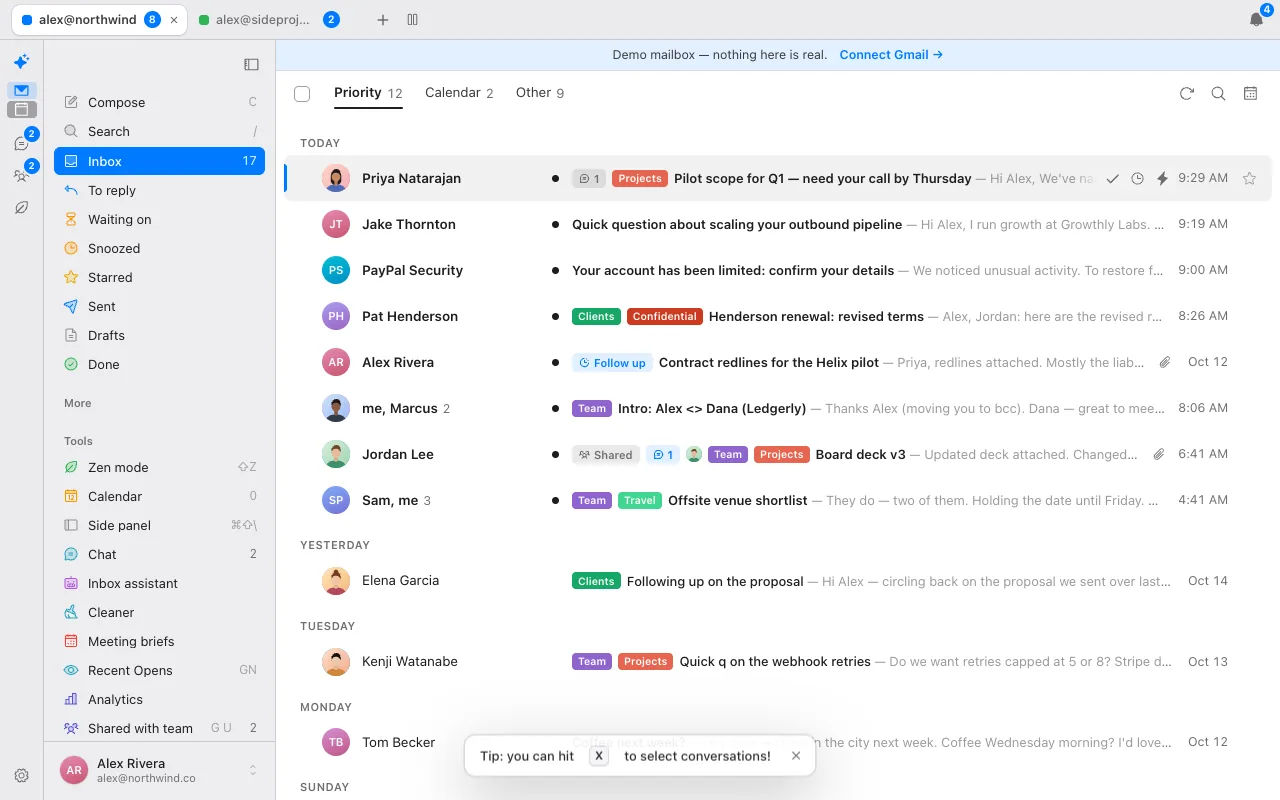Screen dimensions: 1280x800
Task: Open the notifications bell
Action: click(x=1256, y=20)
